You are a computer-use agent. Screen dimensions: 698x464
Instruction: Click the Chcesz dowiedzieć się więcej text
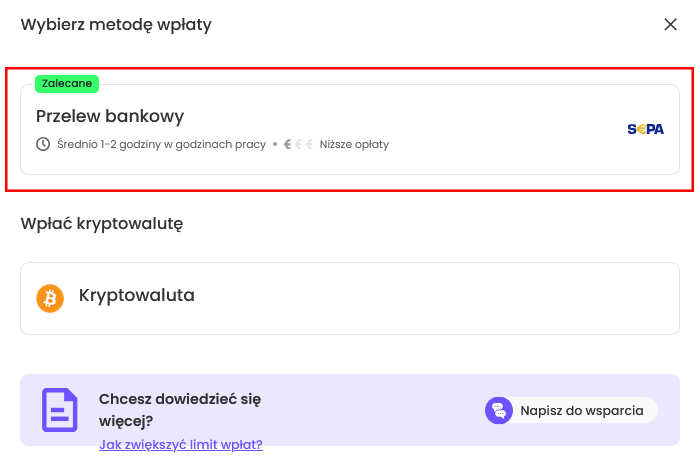[180, 410]
